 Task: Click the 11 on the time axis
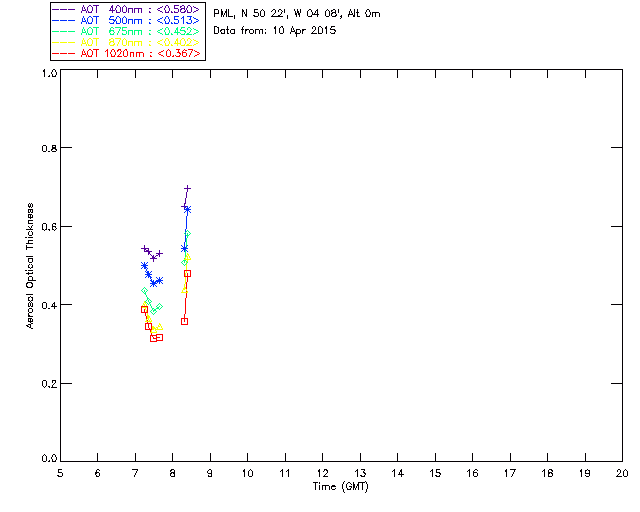click(x=285, y=473)
